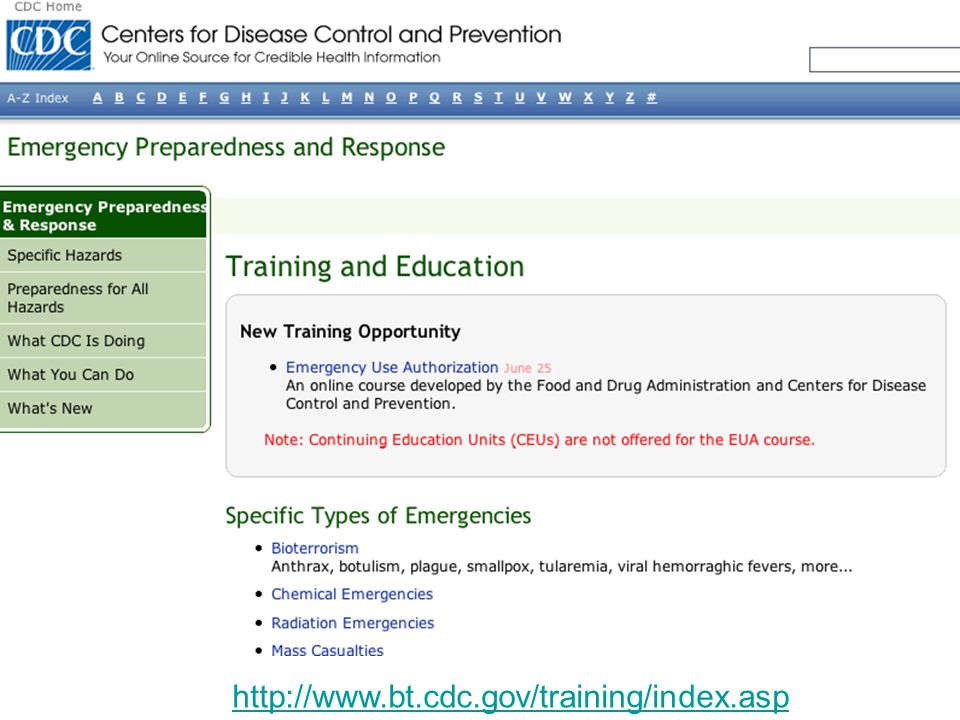Select letter Z in A-Z Index

click(630, 97)
